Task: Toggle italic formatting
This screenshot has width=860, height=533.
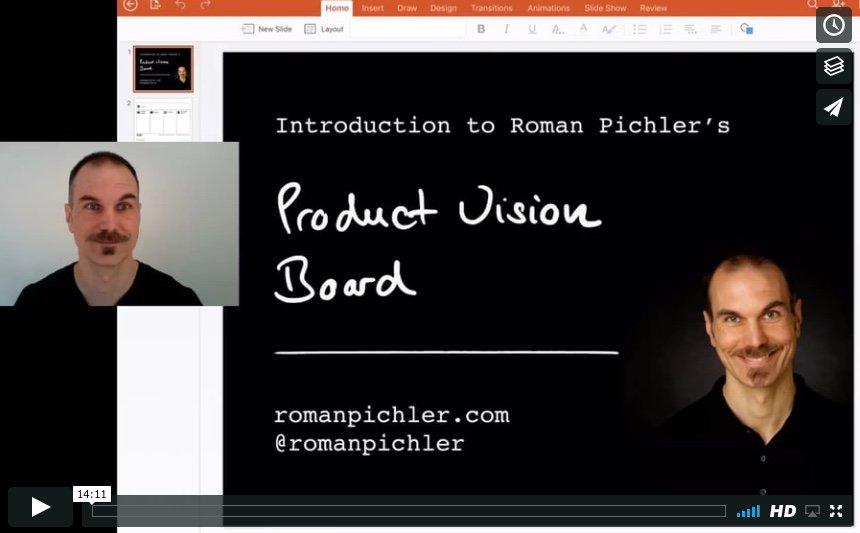Action: 506,29
